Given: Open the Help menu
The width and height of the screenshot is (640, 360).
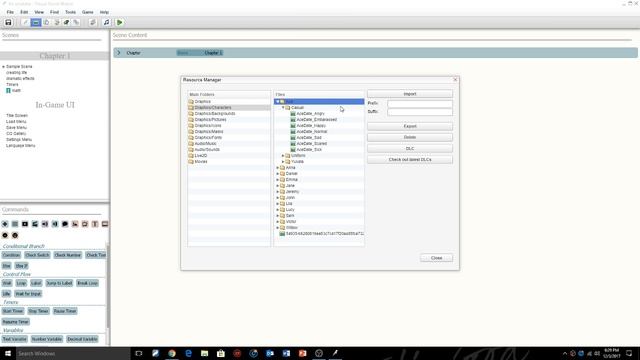Looking at the screenshot, I should tap(104, 12).
